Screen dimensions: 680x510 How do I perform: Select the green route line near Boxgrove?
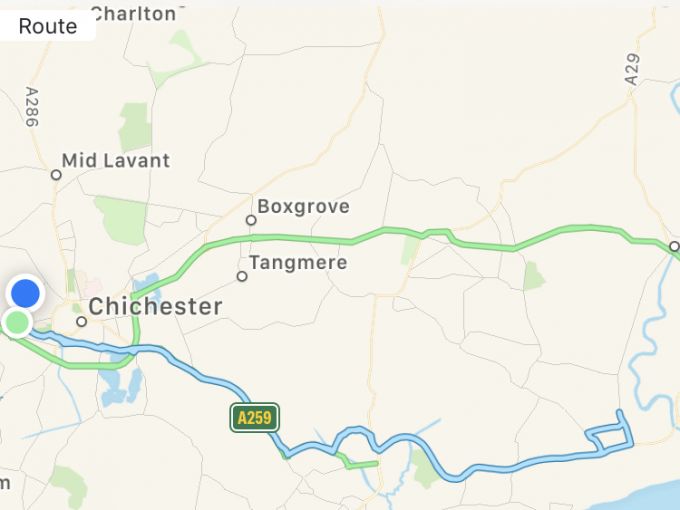[x=304, y=239]
